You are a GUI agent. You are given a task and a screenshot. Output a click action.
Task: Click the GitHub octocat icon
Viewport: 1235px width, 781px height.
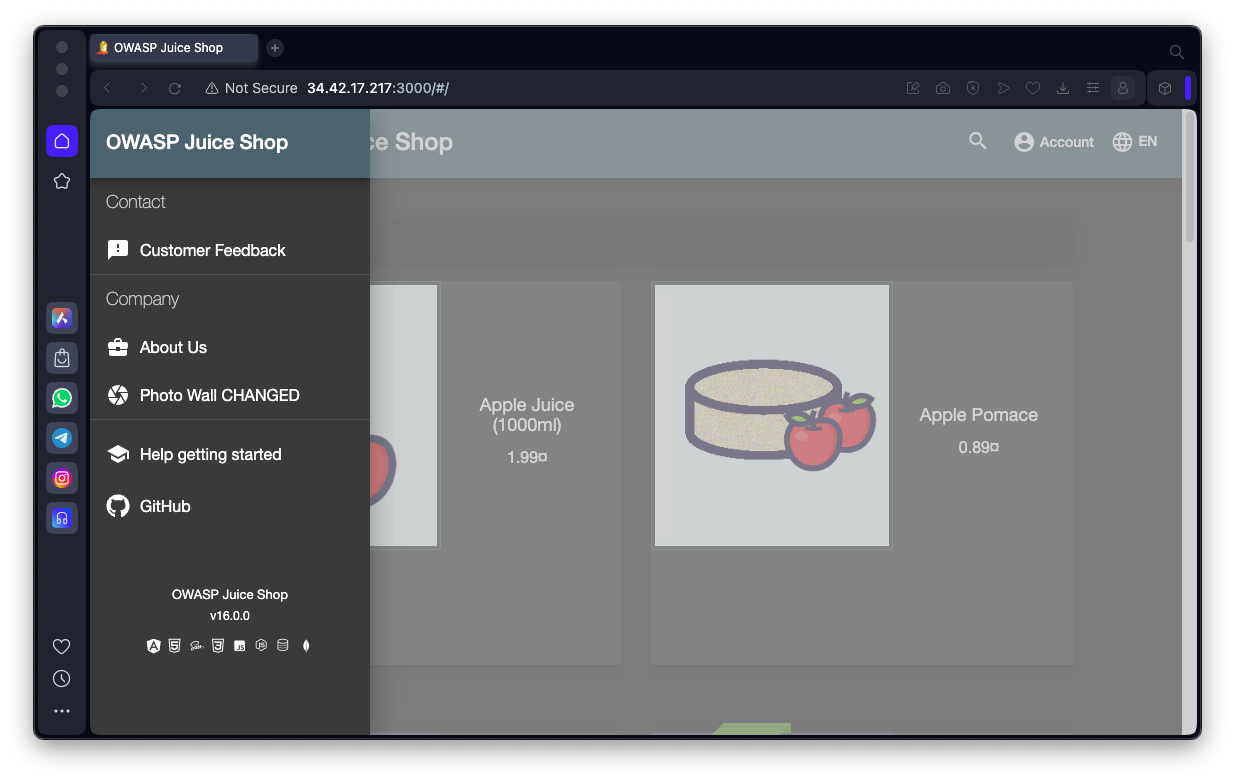[118, 506]
